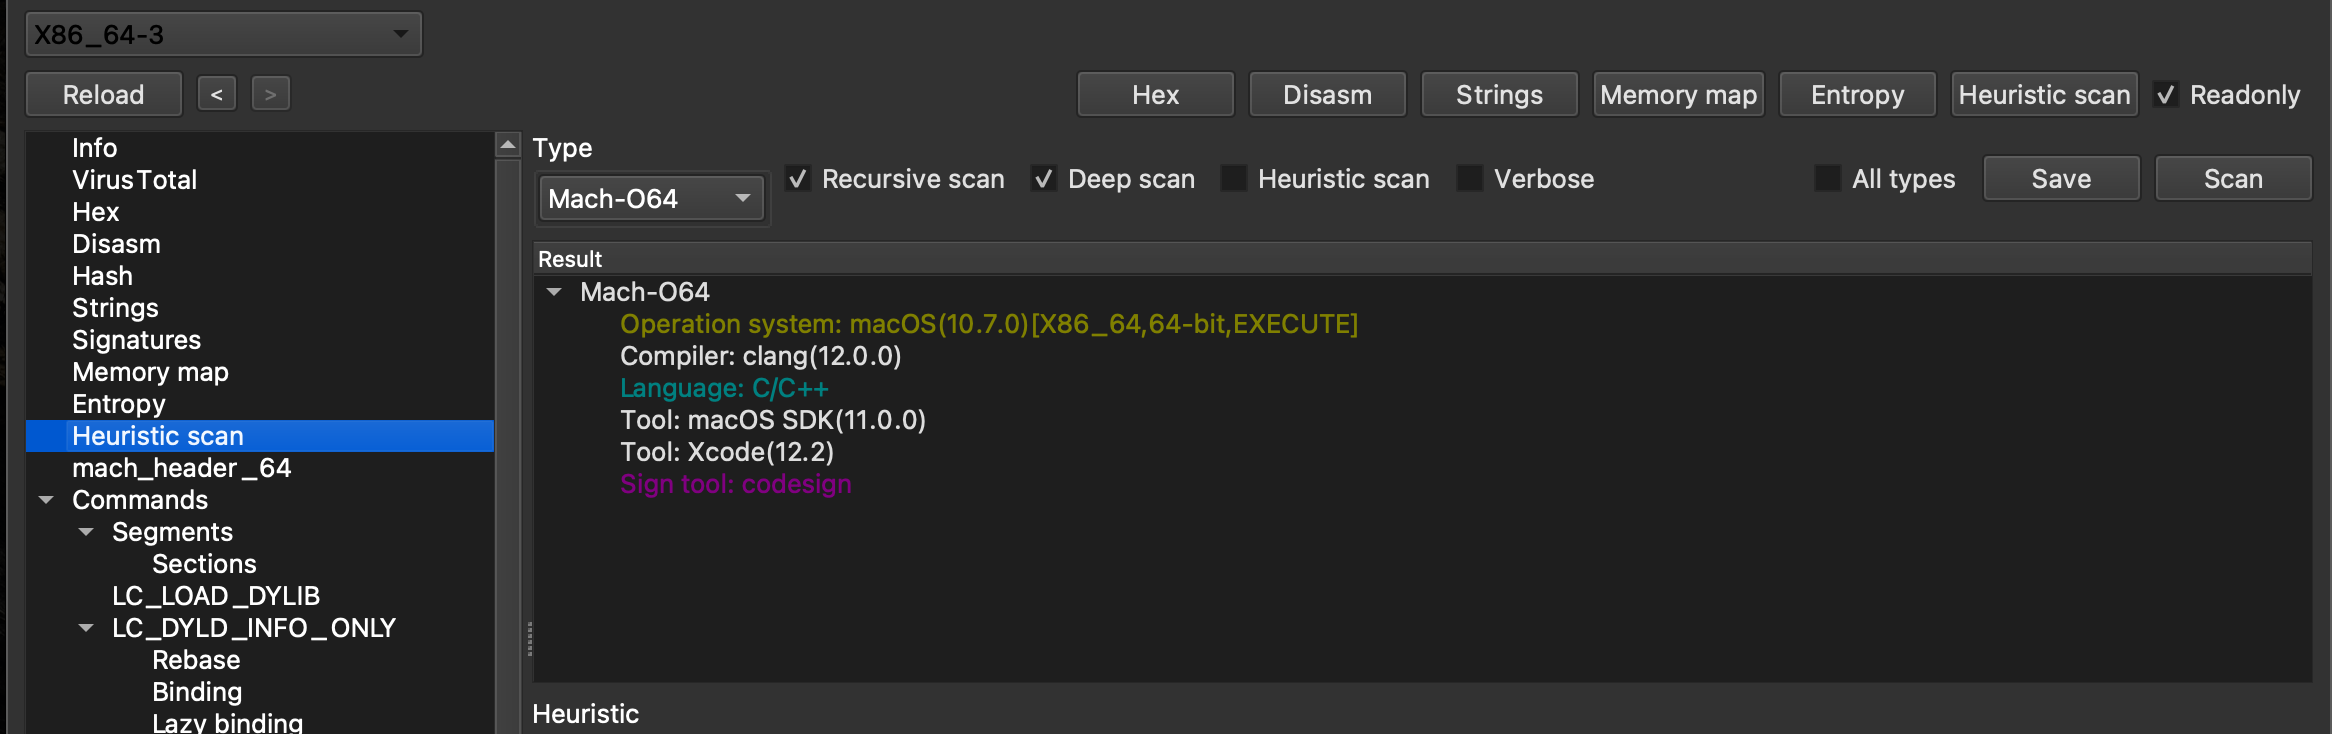The width and height of the screenshot is (2332, 734).
Task: Open the Memory map toolbar button
Action: 1678,94
